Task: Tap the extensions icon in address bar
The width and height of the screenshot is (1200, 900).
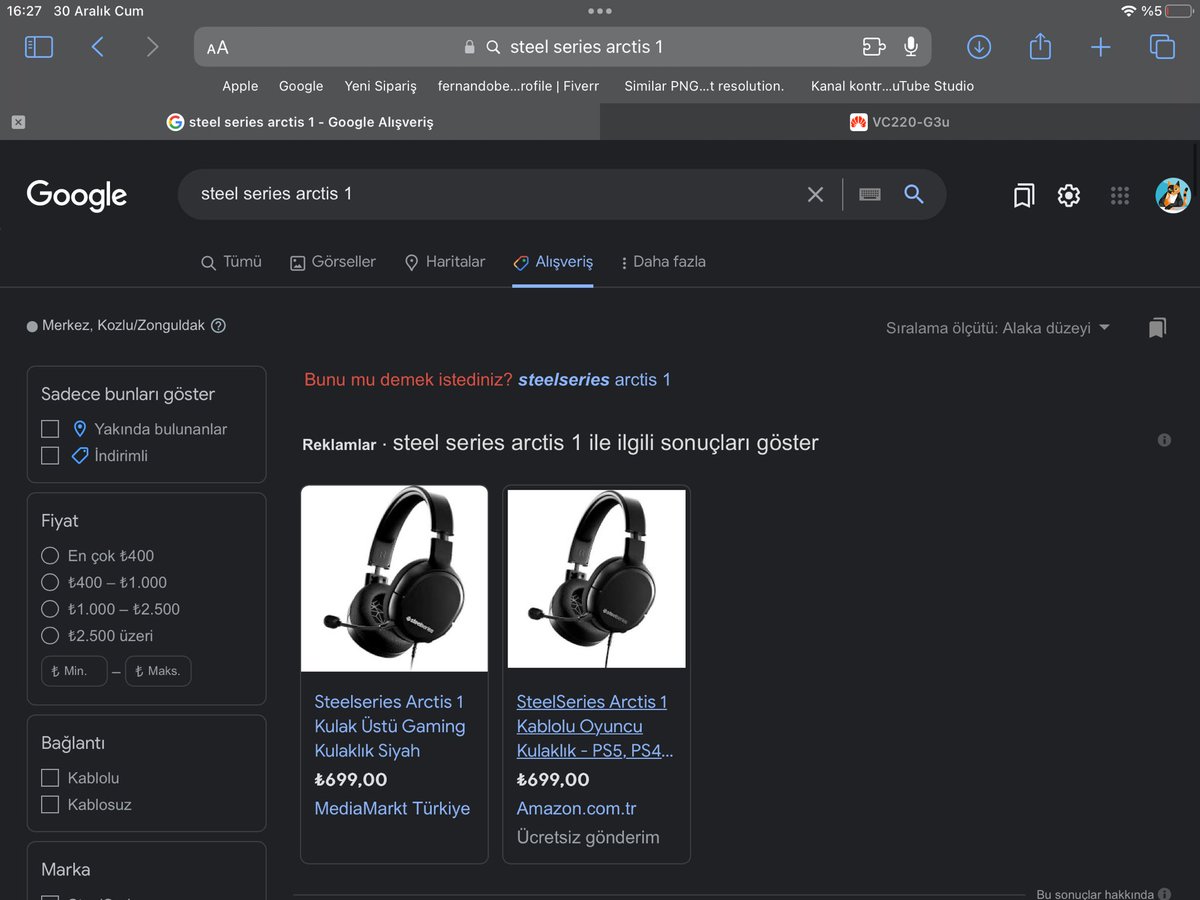Action: point(874,47)
